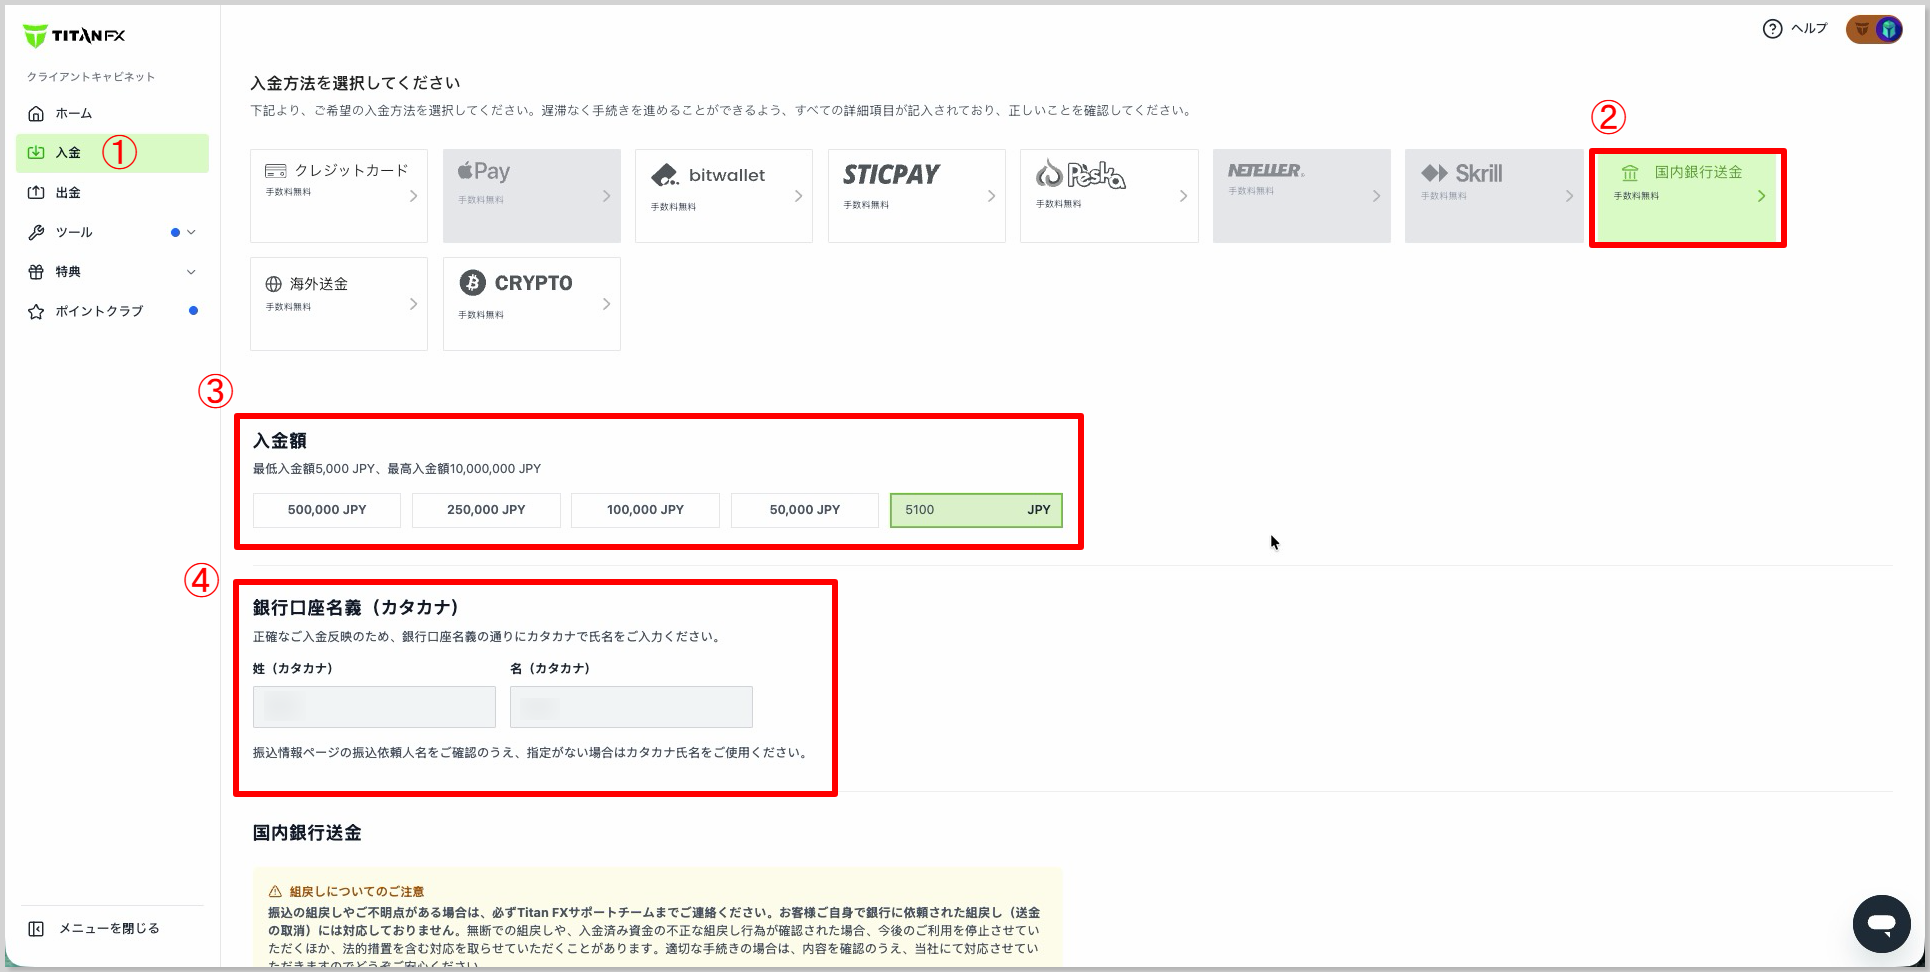Image resolution: width=1930 pixels, height=972 pixels.
Task: Click the custom amount field showing 5100
Action: click(x=976, y=510)
